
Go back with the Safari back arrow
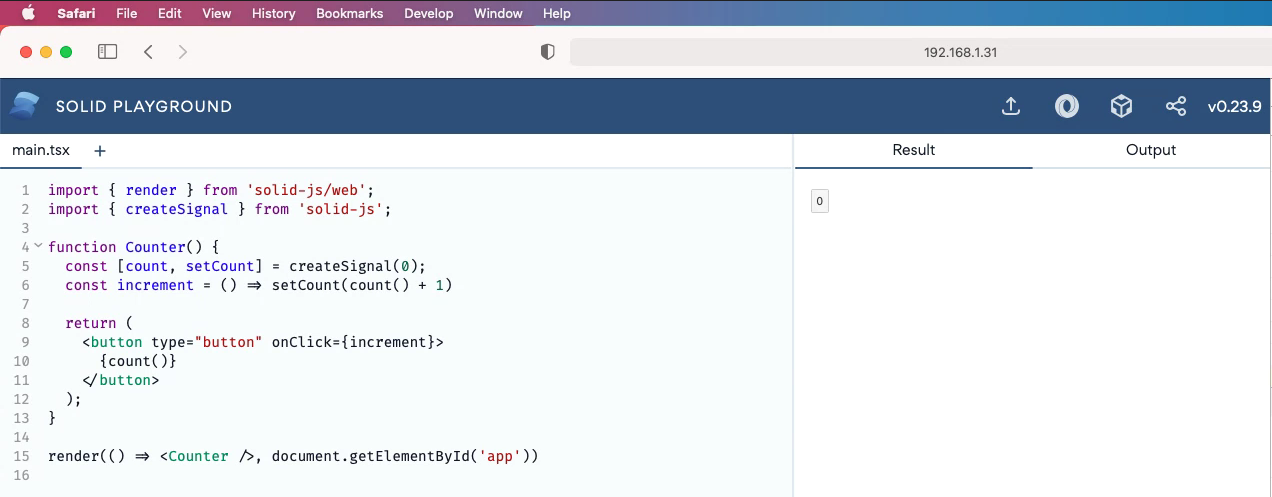148,52
